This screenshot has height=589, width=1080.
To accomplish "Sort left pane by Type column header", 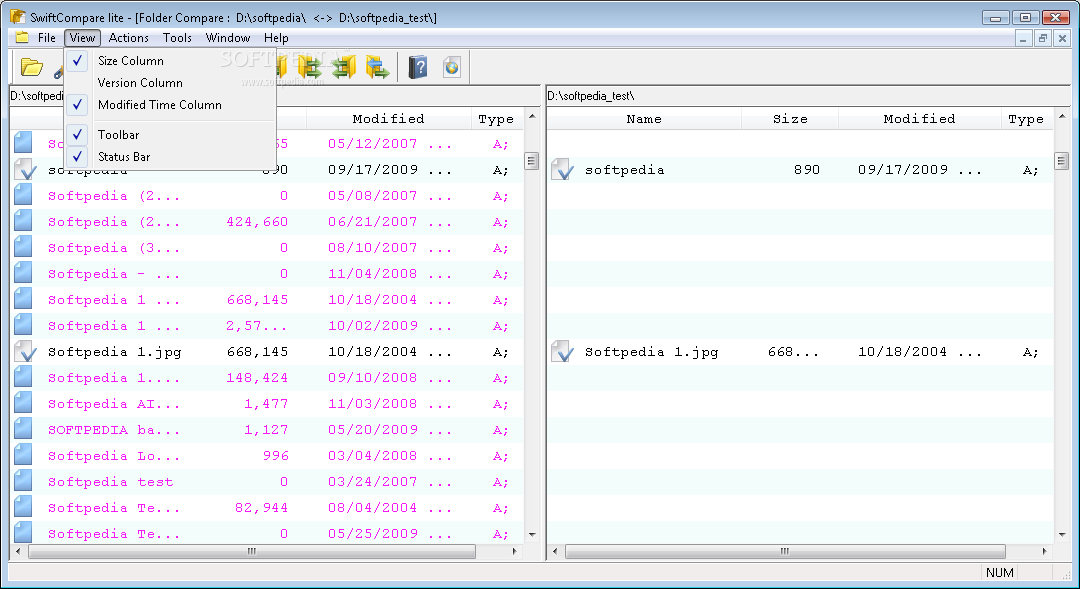I will coord(496,118).
